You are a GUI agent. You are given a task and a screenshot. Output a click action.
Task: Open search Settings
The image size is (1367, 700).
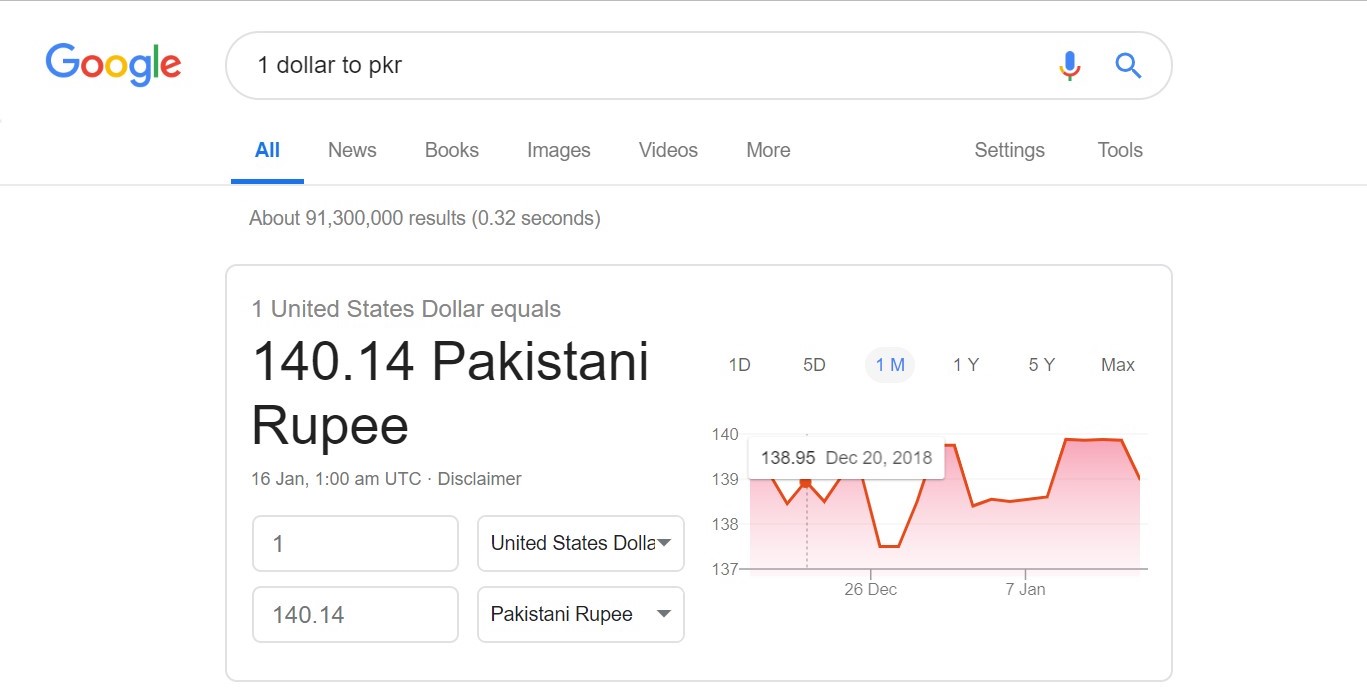click(x=1009, y=150)
